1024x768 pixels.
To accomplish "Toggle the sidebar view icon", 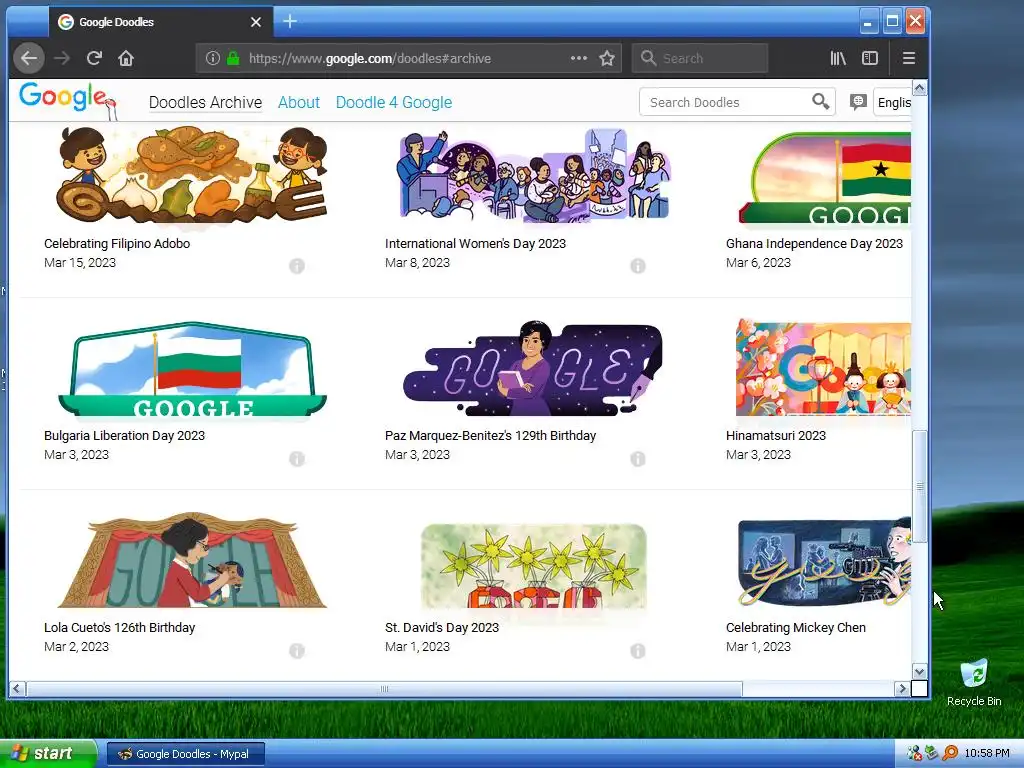I will tap(870, 58).
